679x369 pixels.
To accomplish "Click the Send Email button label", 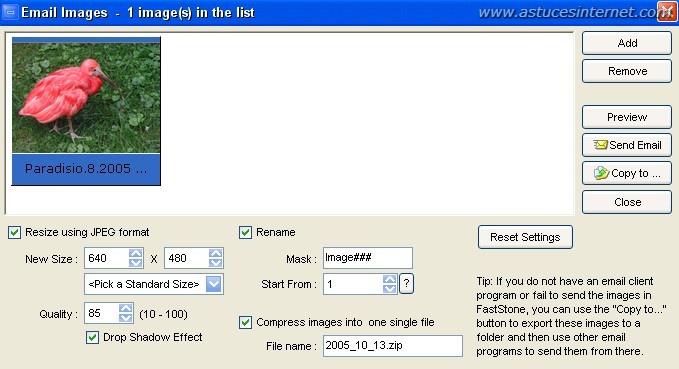I will [x=635, y=145].
